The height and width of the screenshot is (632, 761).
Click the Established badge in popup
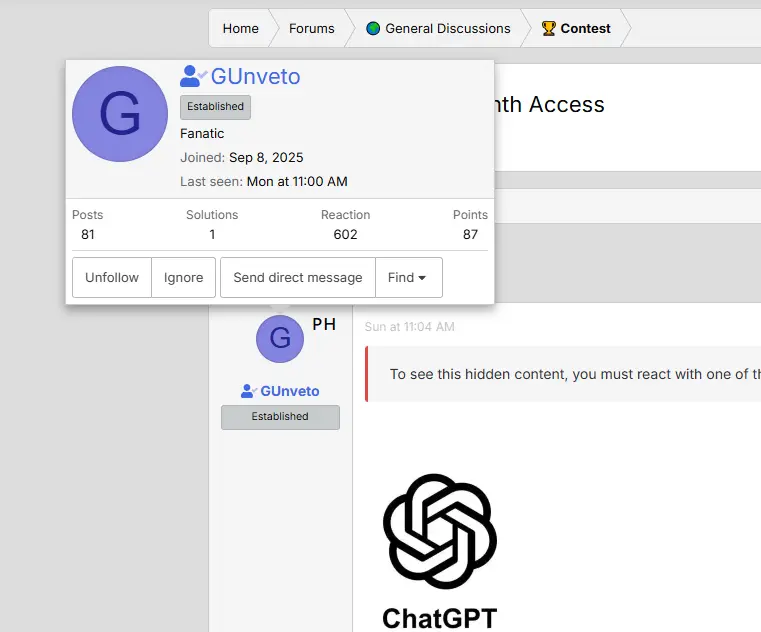(215, 107)
